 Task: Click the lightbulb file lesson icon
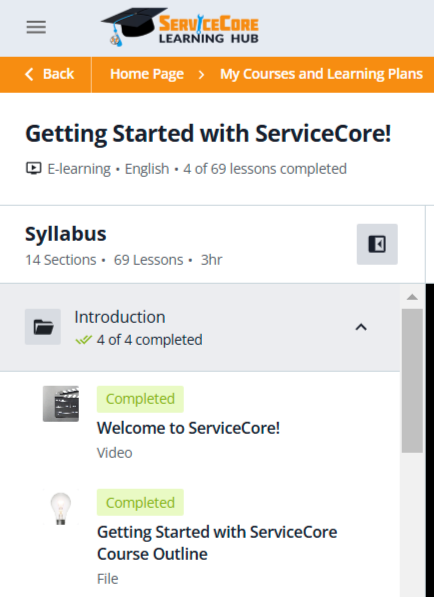pos(61,508)
